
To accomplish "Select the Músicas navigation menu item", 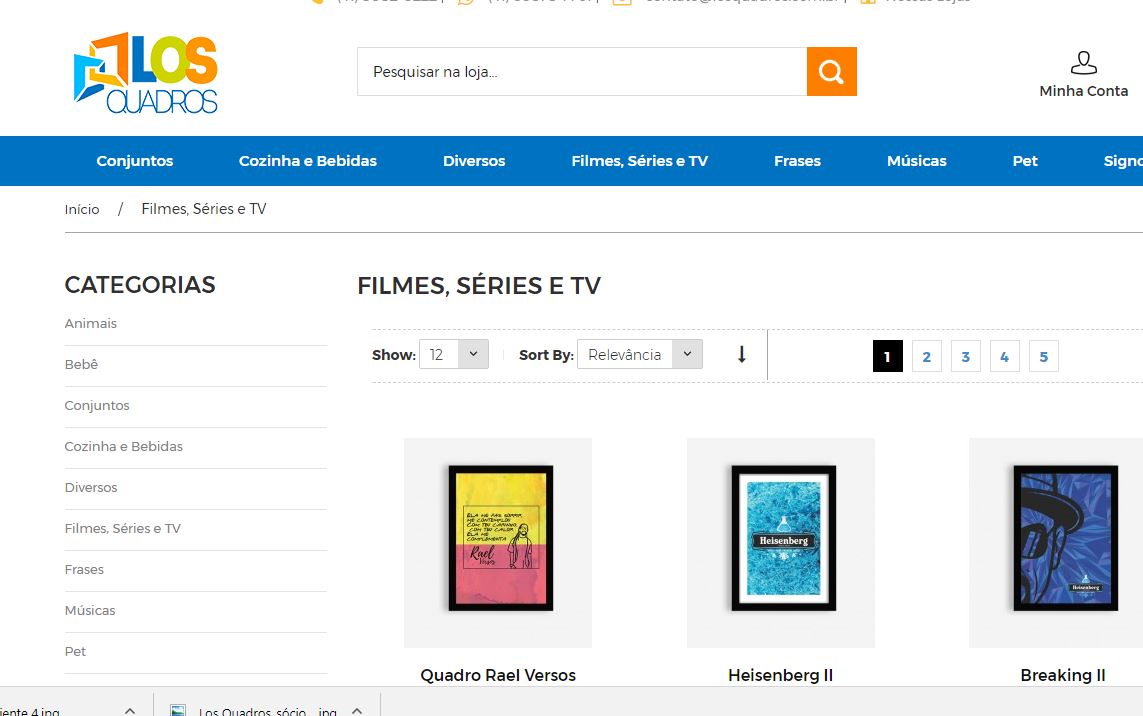I will 916,161.
